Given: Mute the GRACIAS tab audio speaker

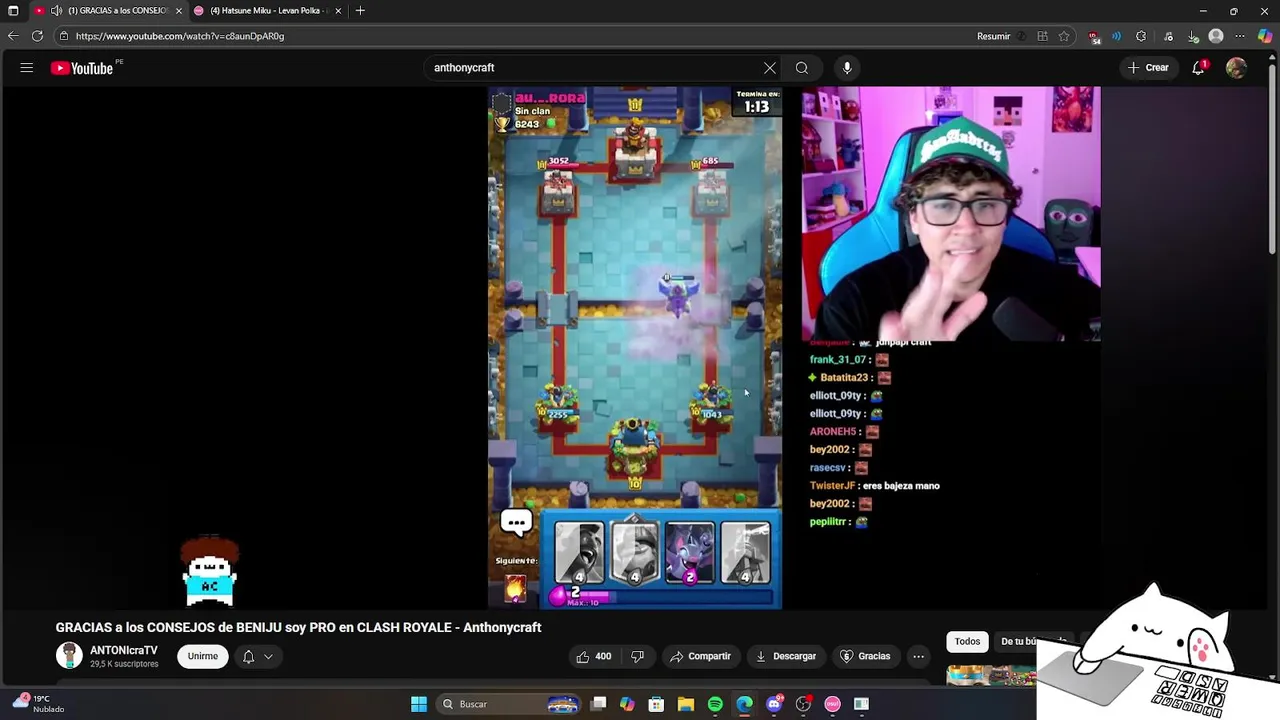Looking at the screenshot, I should click(x=56, y=10).
